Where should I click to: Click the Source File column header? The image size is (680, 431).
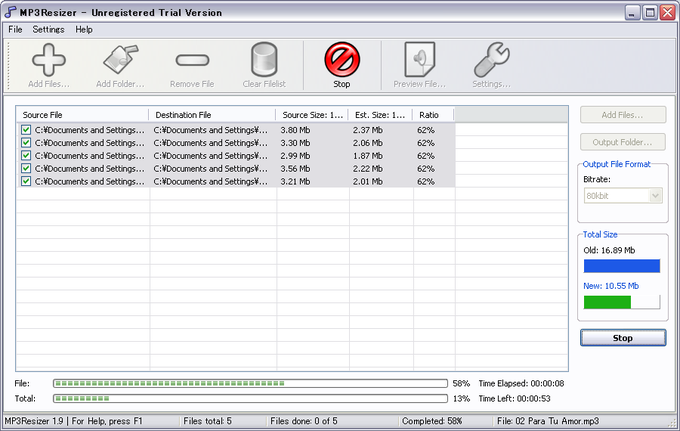(82, 115)
